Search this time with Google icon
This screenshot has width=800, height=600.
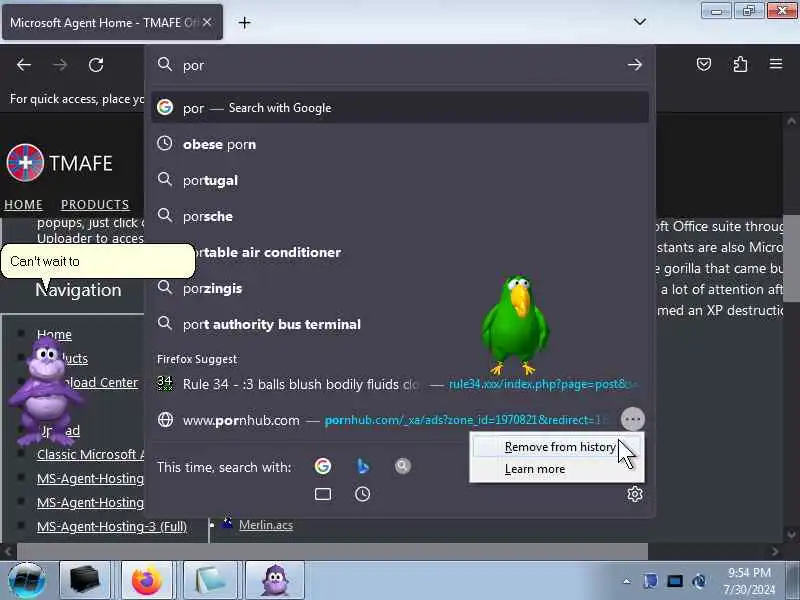coord(322,466)
